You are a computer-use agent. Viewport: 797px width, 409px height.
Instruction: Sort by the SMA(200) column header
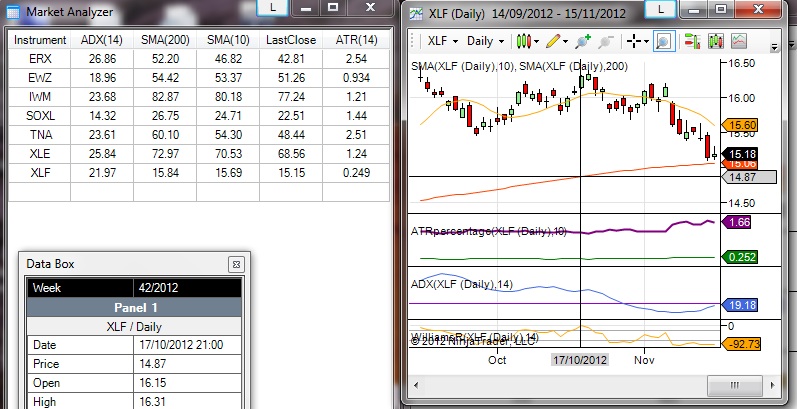tap(165, 40)
